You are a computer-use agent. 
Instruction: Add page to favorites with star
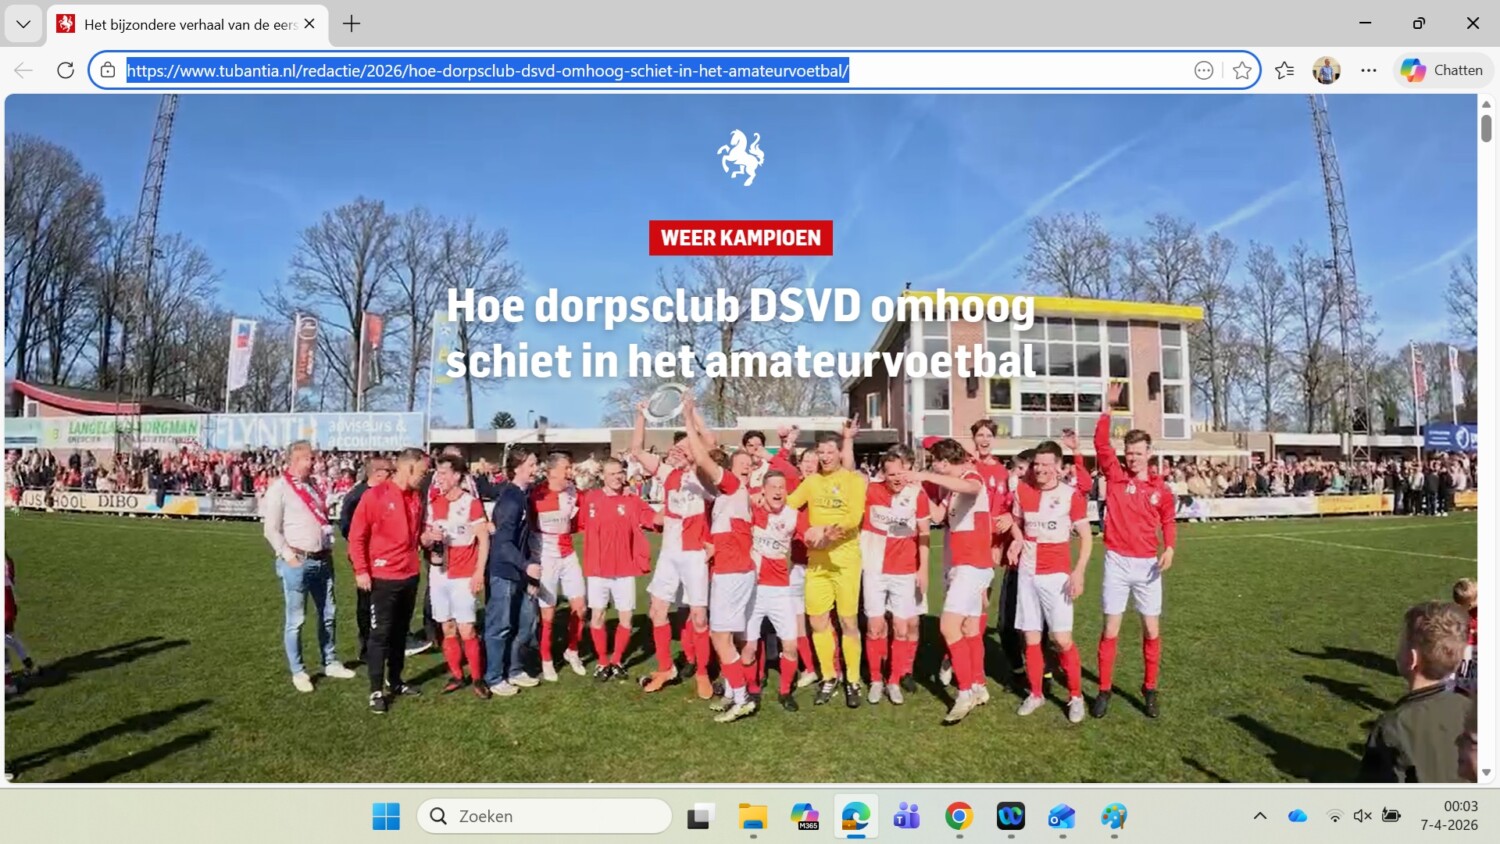coord(1242,70)
